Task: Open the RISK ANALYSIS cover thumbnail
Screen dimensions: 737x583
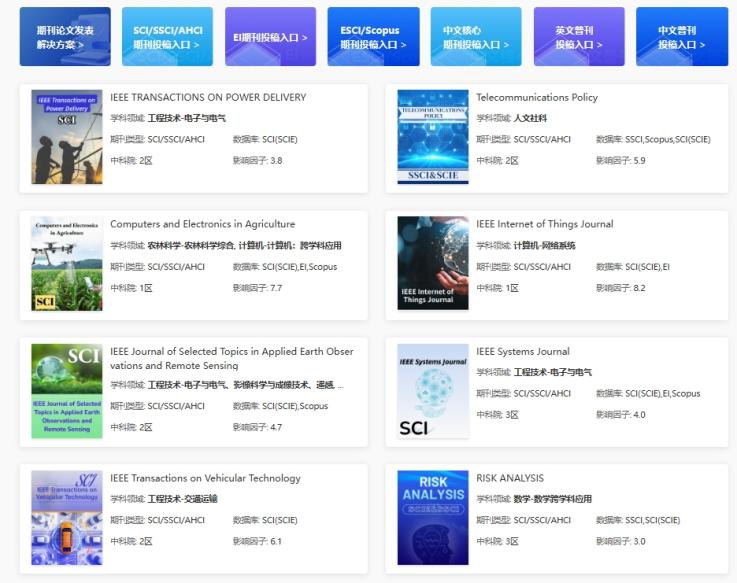Action: pyautogui.click(x=432, y=518)
